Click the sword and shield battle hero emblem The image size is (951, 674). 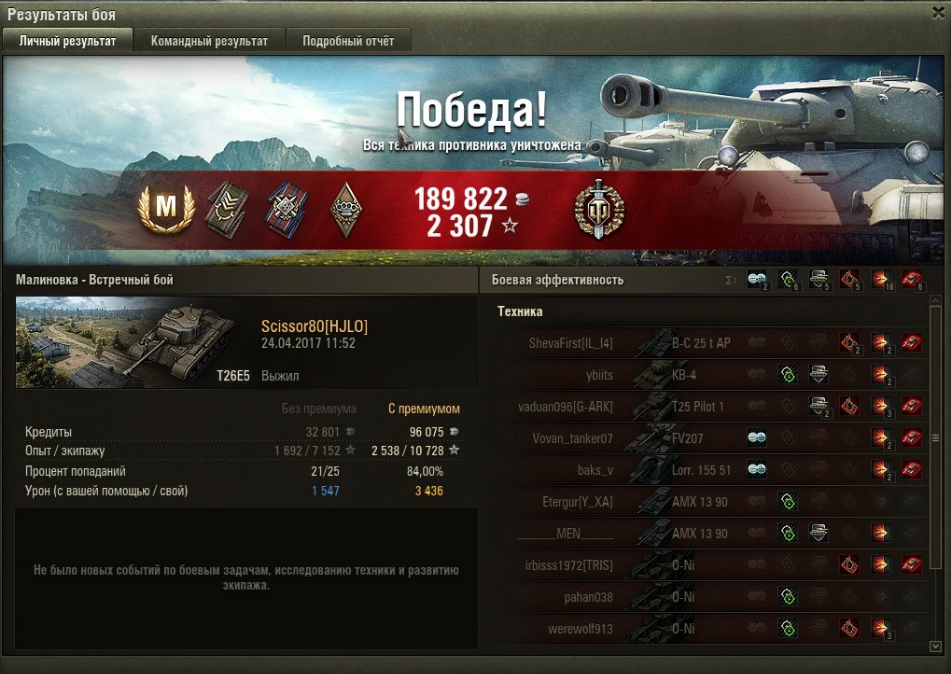pos(599,209)
